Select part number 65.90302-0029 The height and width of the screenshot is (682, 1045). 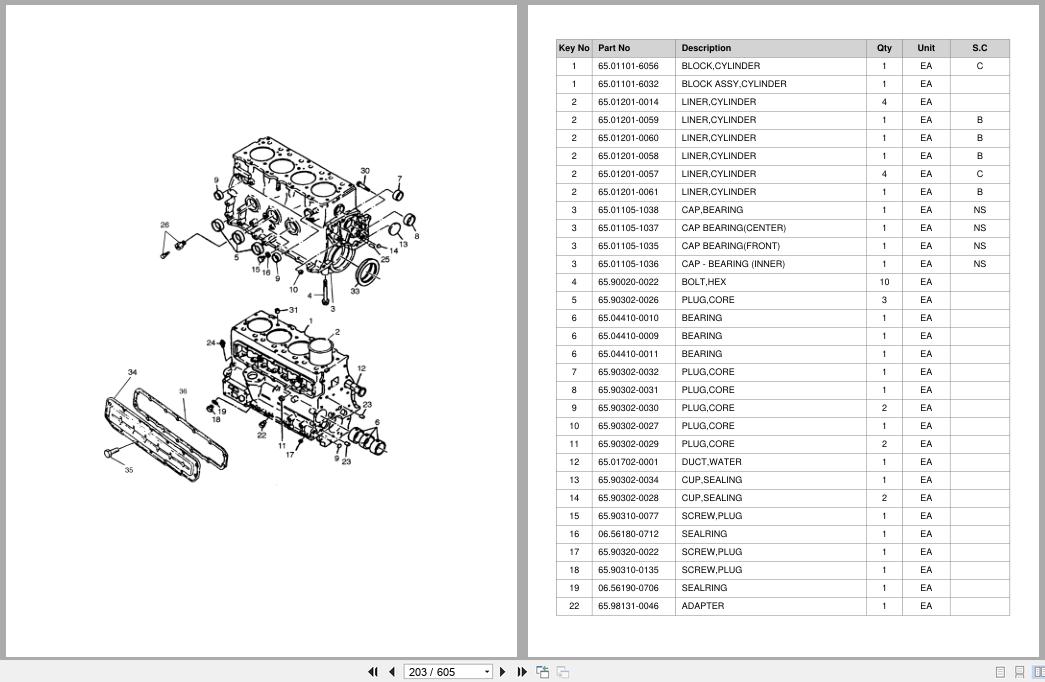(628, 444)
